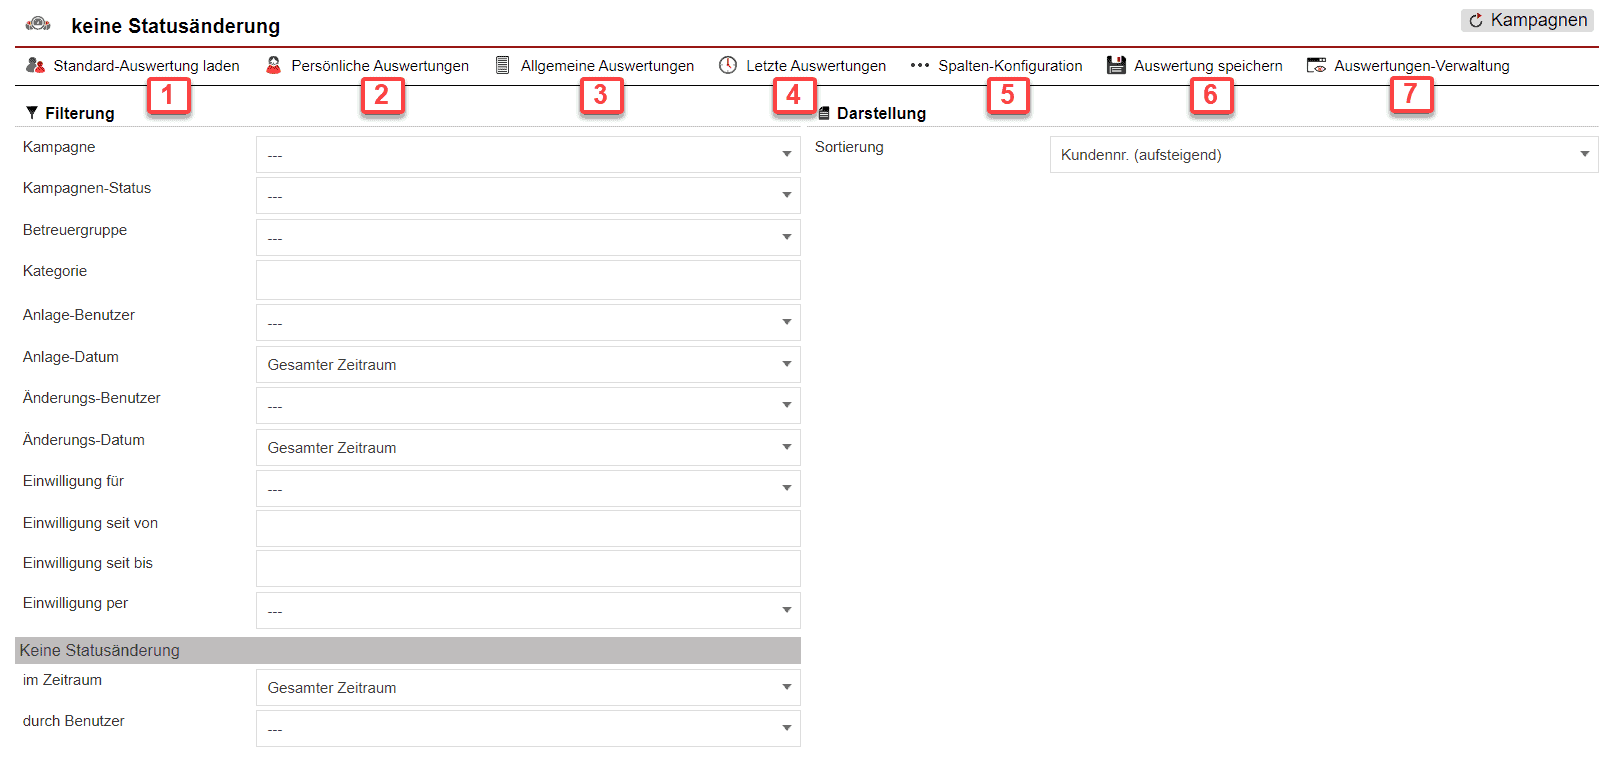The height and width of the screenshot is (766, 1599).
Task: Click the Allgemeine Auswertungen document icon
Action: click(503, 65)
